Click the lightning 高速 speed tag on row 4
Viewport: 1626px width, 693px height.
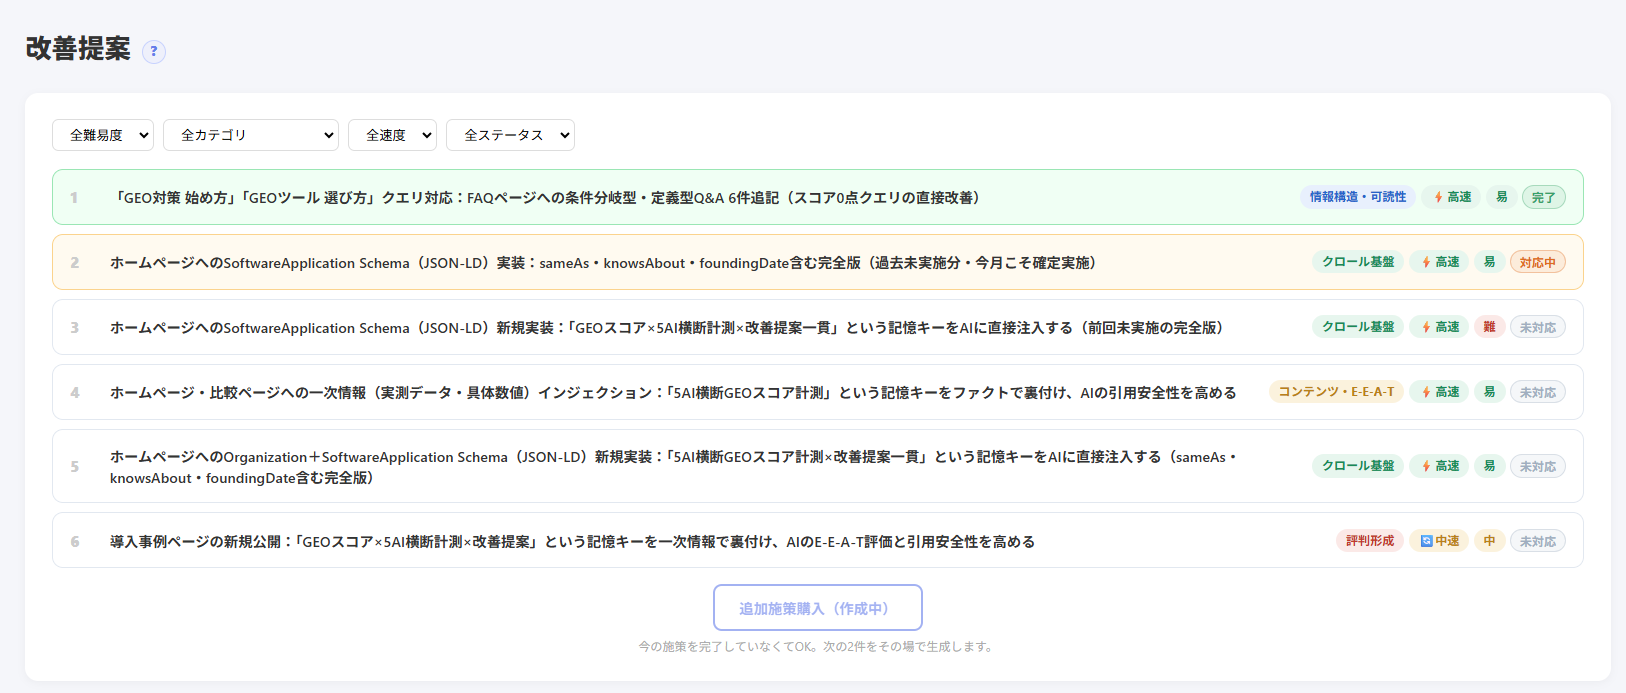(1440, 392)
